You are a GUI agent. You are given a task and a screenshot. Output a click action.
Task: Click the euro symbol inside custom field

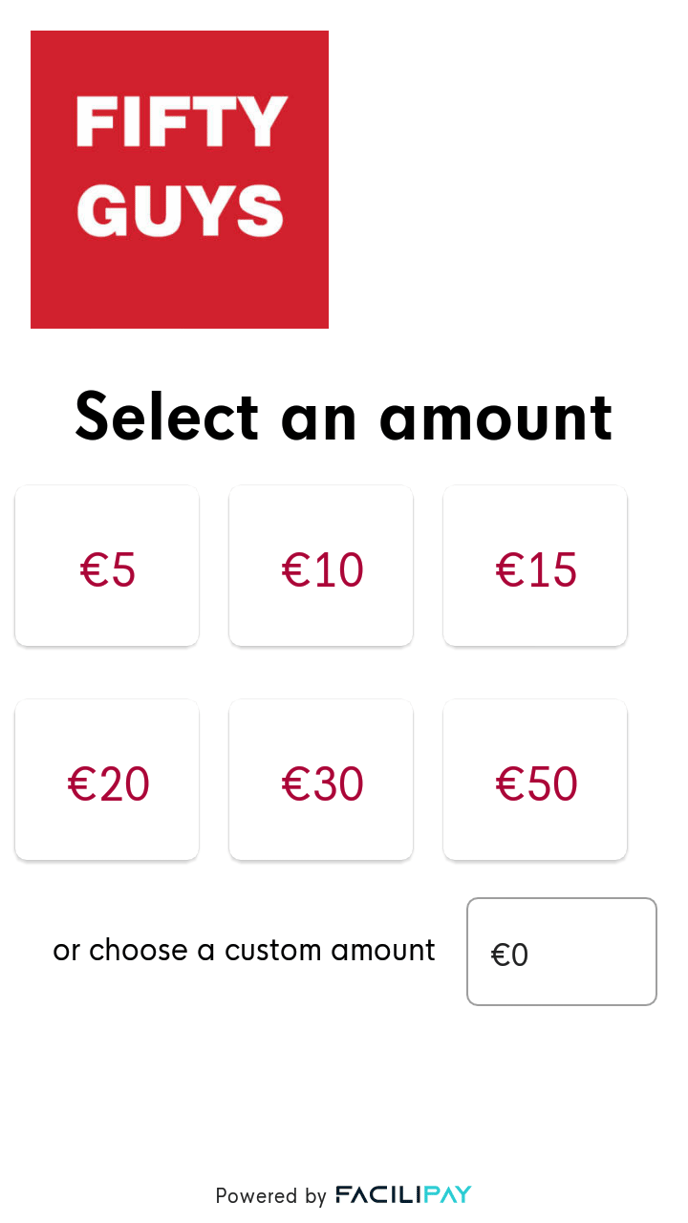(500, 955)
